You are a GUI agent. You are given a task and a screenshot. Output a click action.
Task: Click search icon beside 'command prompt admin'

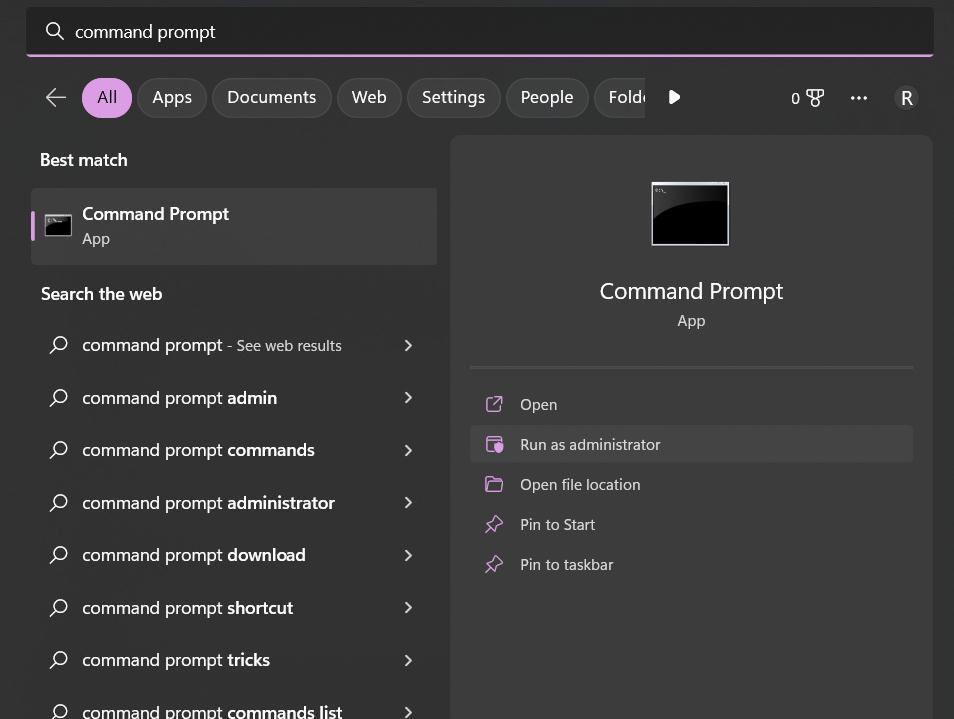(58, 398)
